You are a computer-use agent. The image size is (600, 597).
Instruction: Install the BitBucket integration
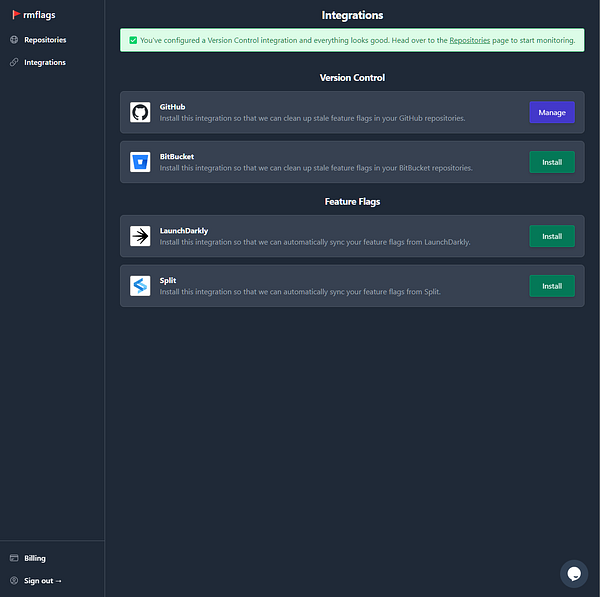click(x=552, y=162)
